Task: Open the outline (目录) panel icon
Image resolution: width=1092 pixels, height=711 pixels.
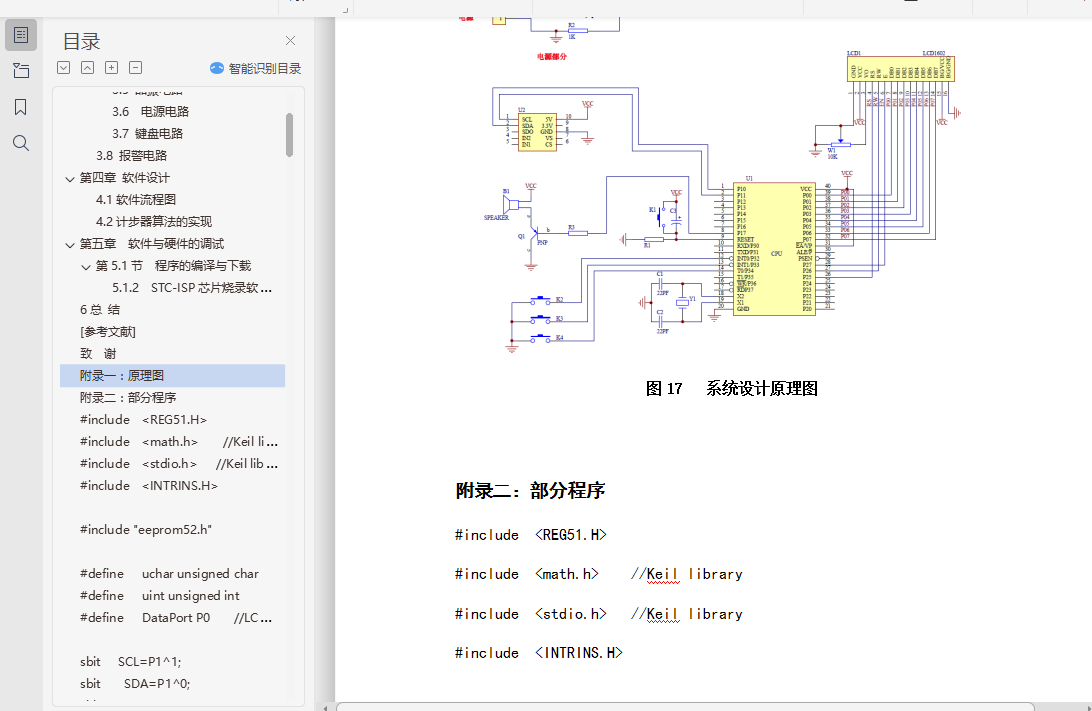Action: tap(21, 35)
